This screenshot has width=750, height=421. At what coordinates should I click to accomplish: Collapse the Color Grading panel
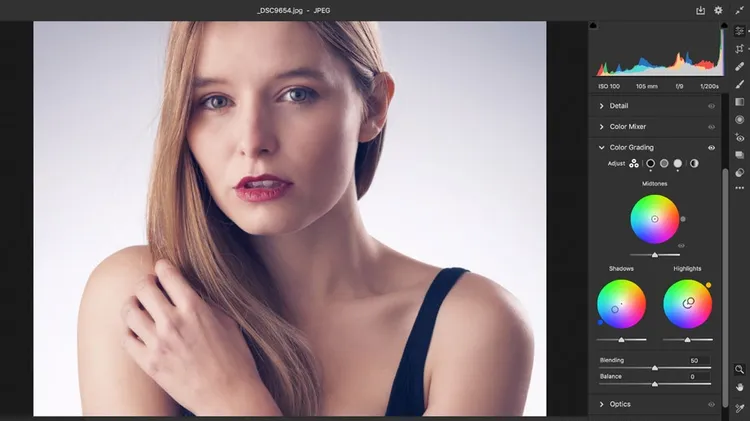click(x=601, y=148)
